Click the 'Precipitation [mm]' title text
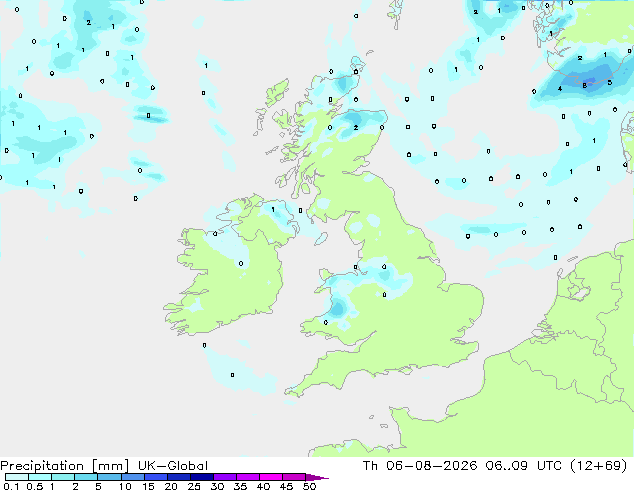The width and height of the screenshot is (634, 490). 65,466
